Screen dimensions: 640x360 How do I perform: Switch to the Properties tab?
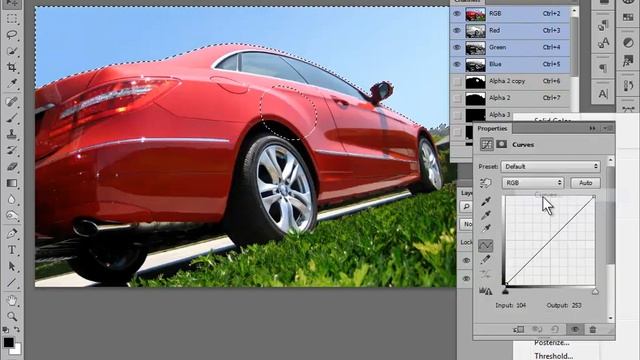coord(492,128)
